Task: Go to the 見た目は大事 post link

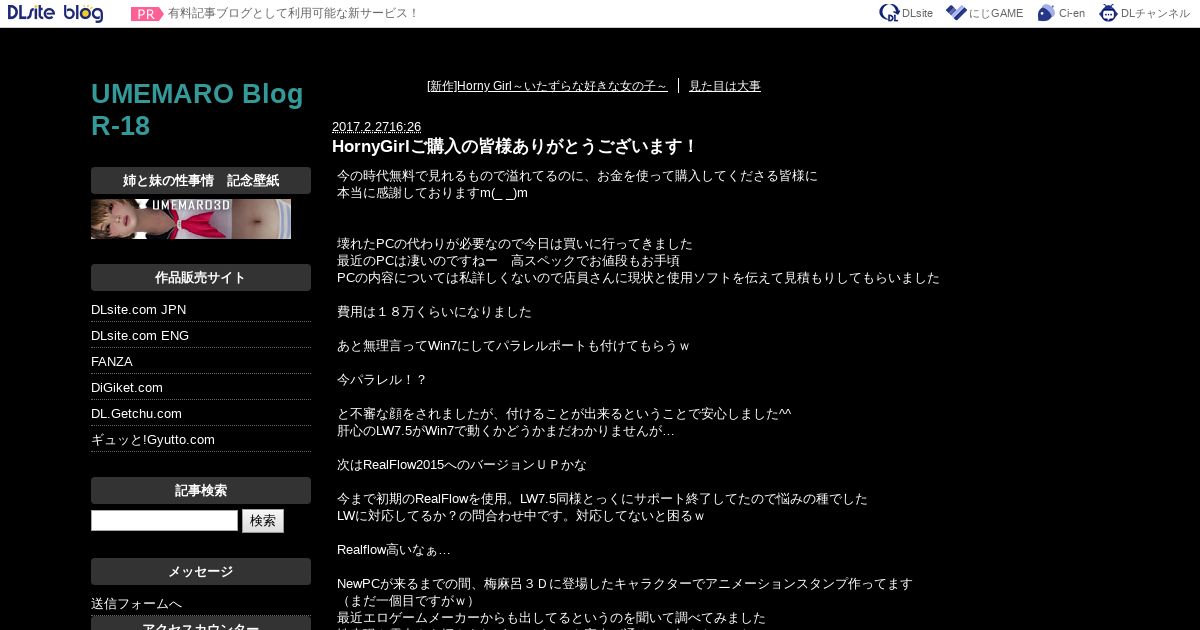Action: (725, 86)
